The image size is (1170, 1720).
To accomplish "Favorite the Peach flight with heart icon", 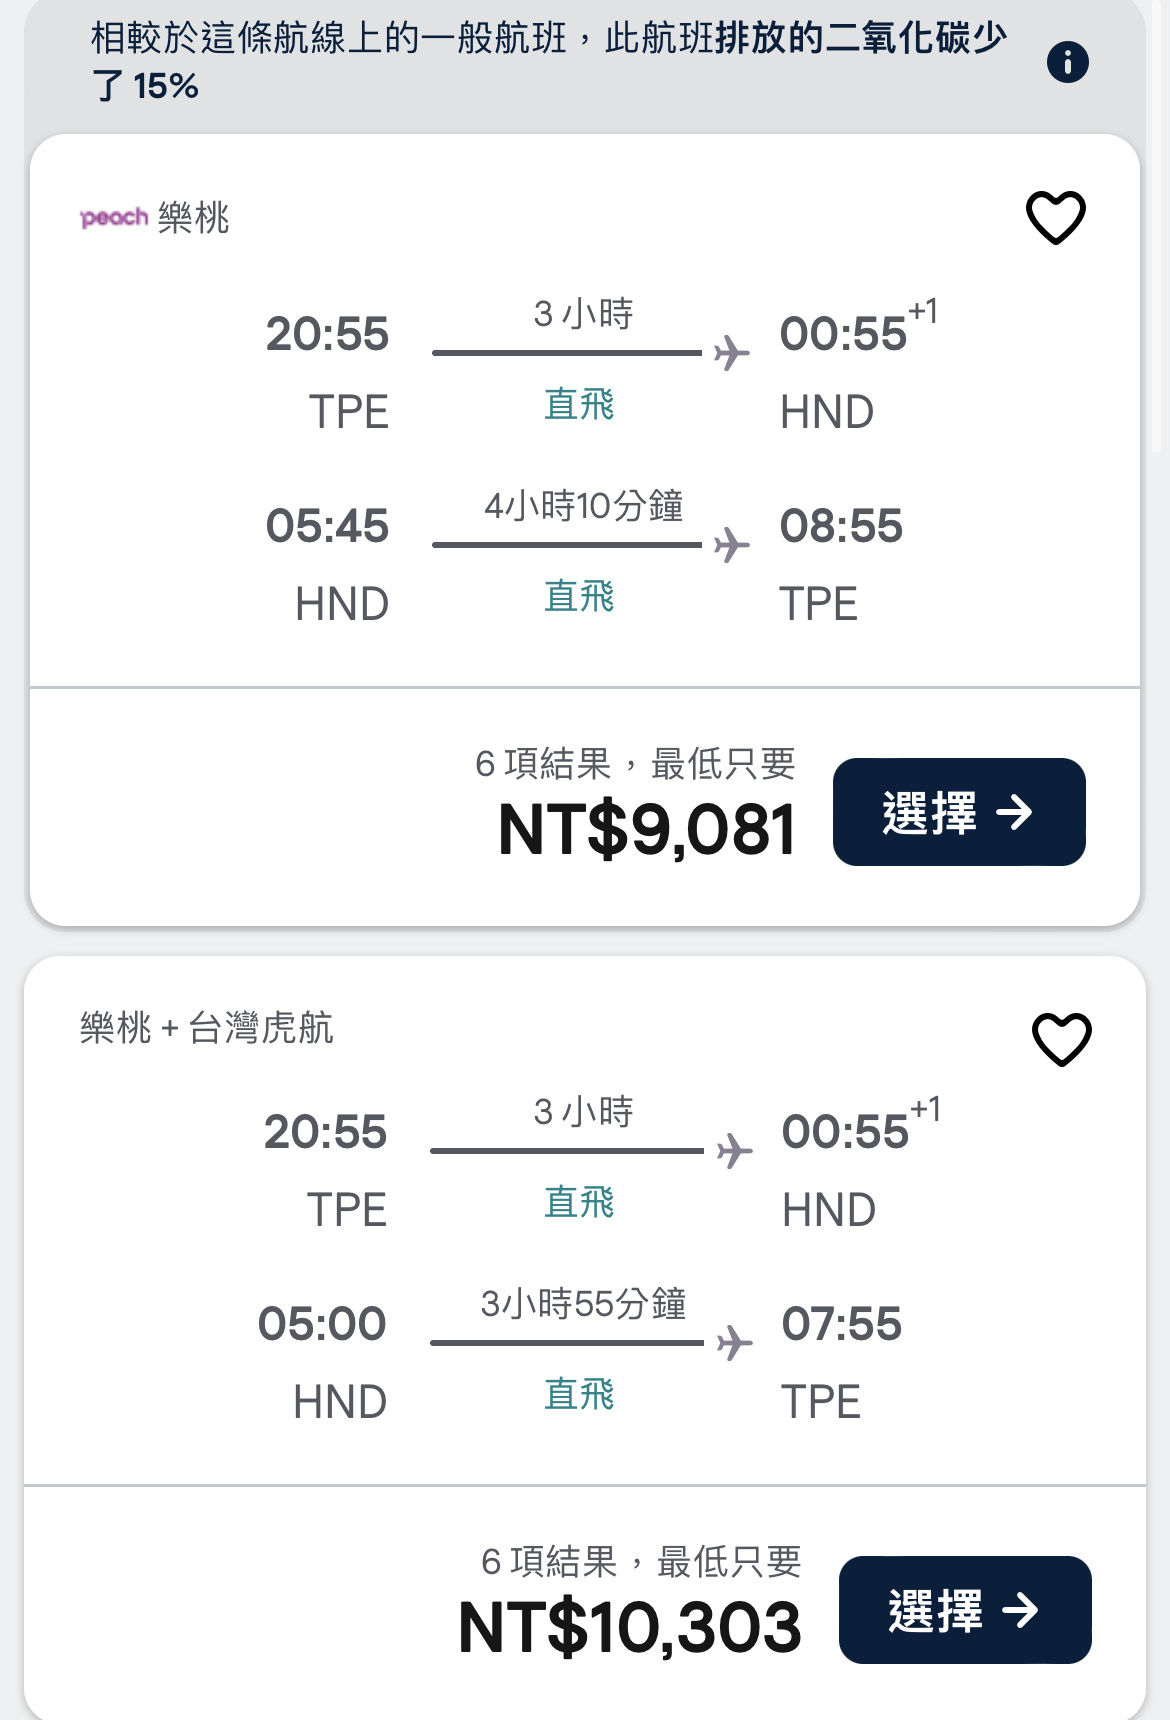I will (1056, 217).
